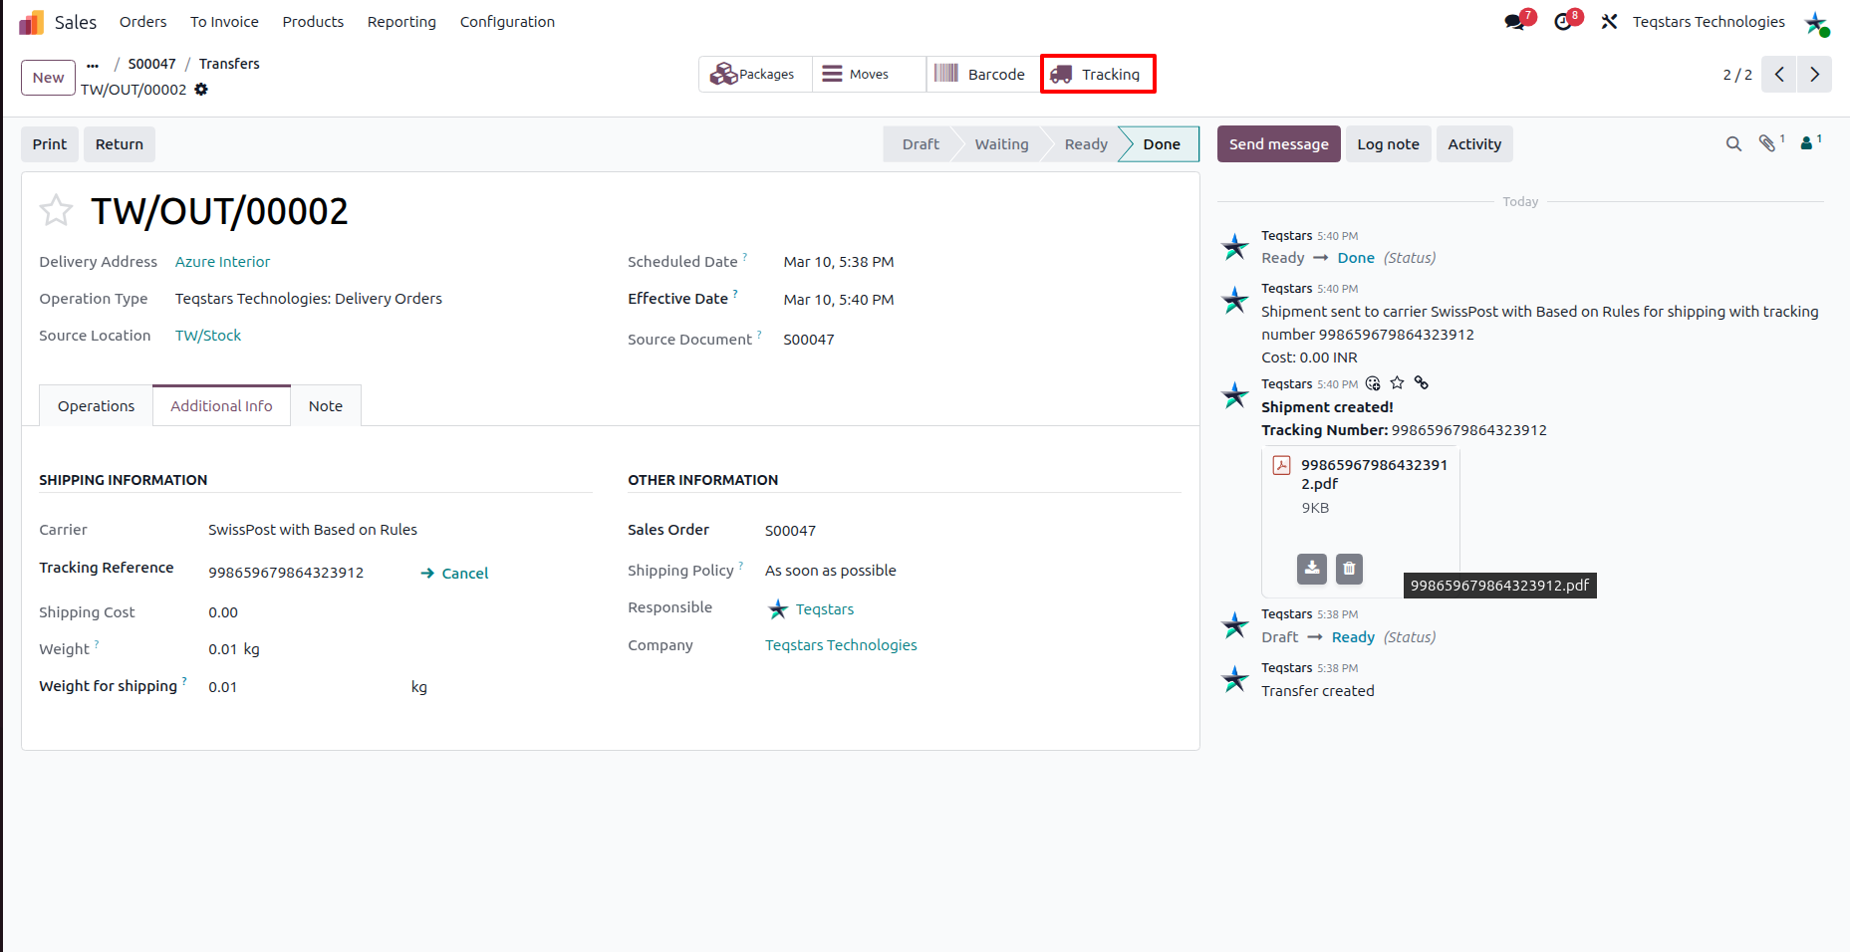This screenshot has height=952, width=1850.
Task: Click the New button
Action: tap(48, 77)
